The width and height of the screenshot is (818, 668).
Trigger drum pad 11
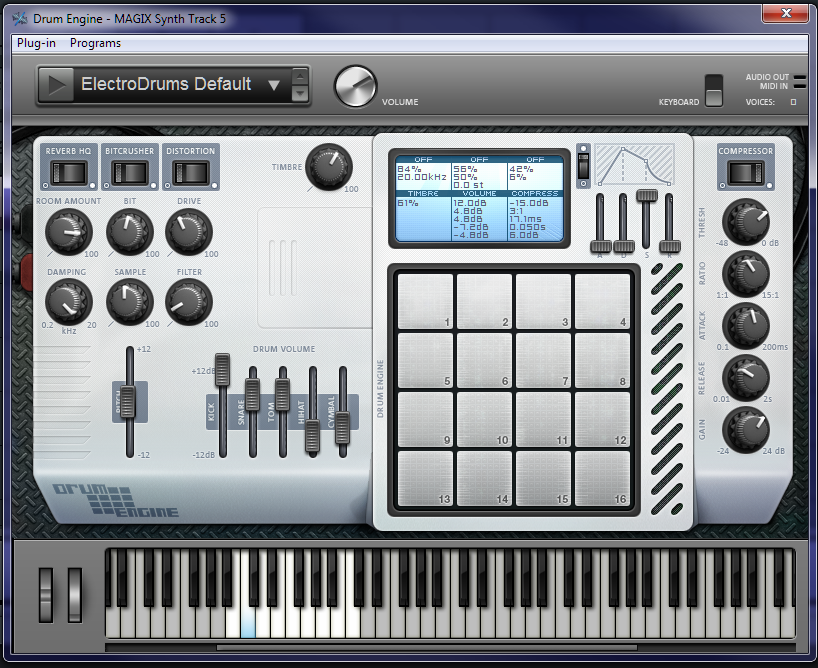point(543,420)
